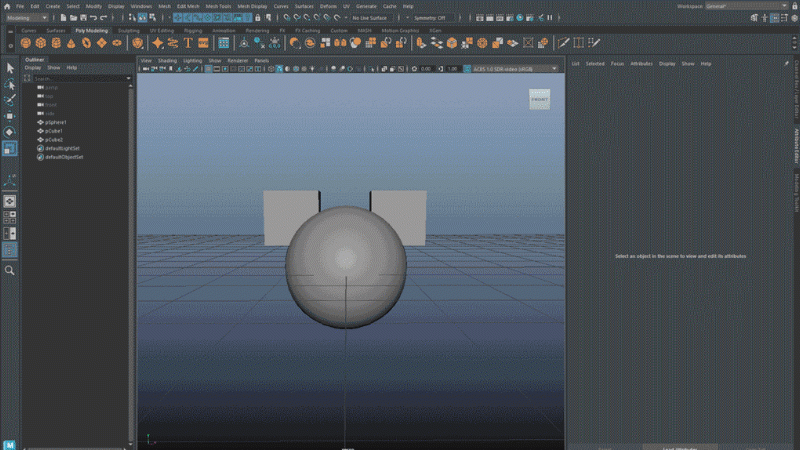Click the polygon Type tool icon
This screenshot has width=800, height=450.
188,43
